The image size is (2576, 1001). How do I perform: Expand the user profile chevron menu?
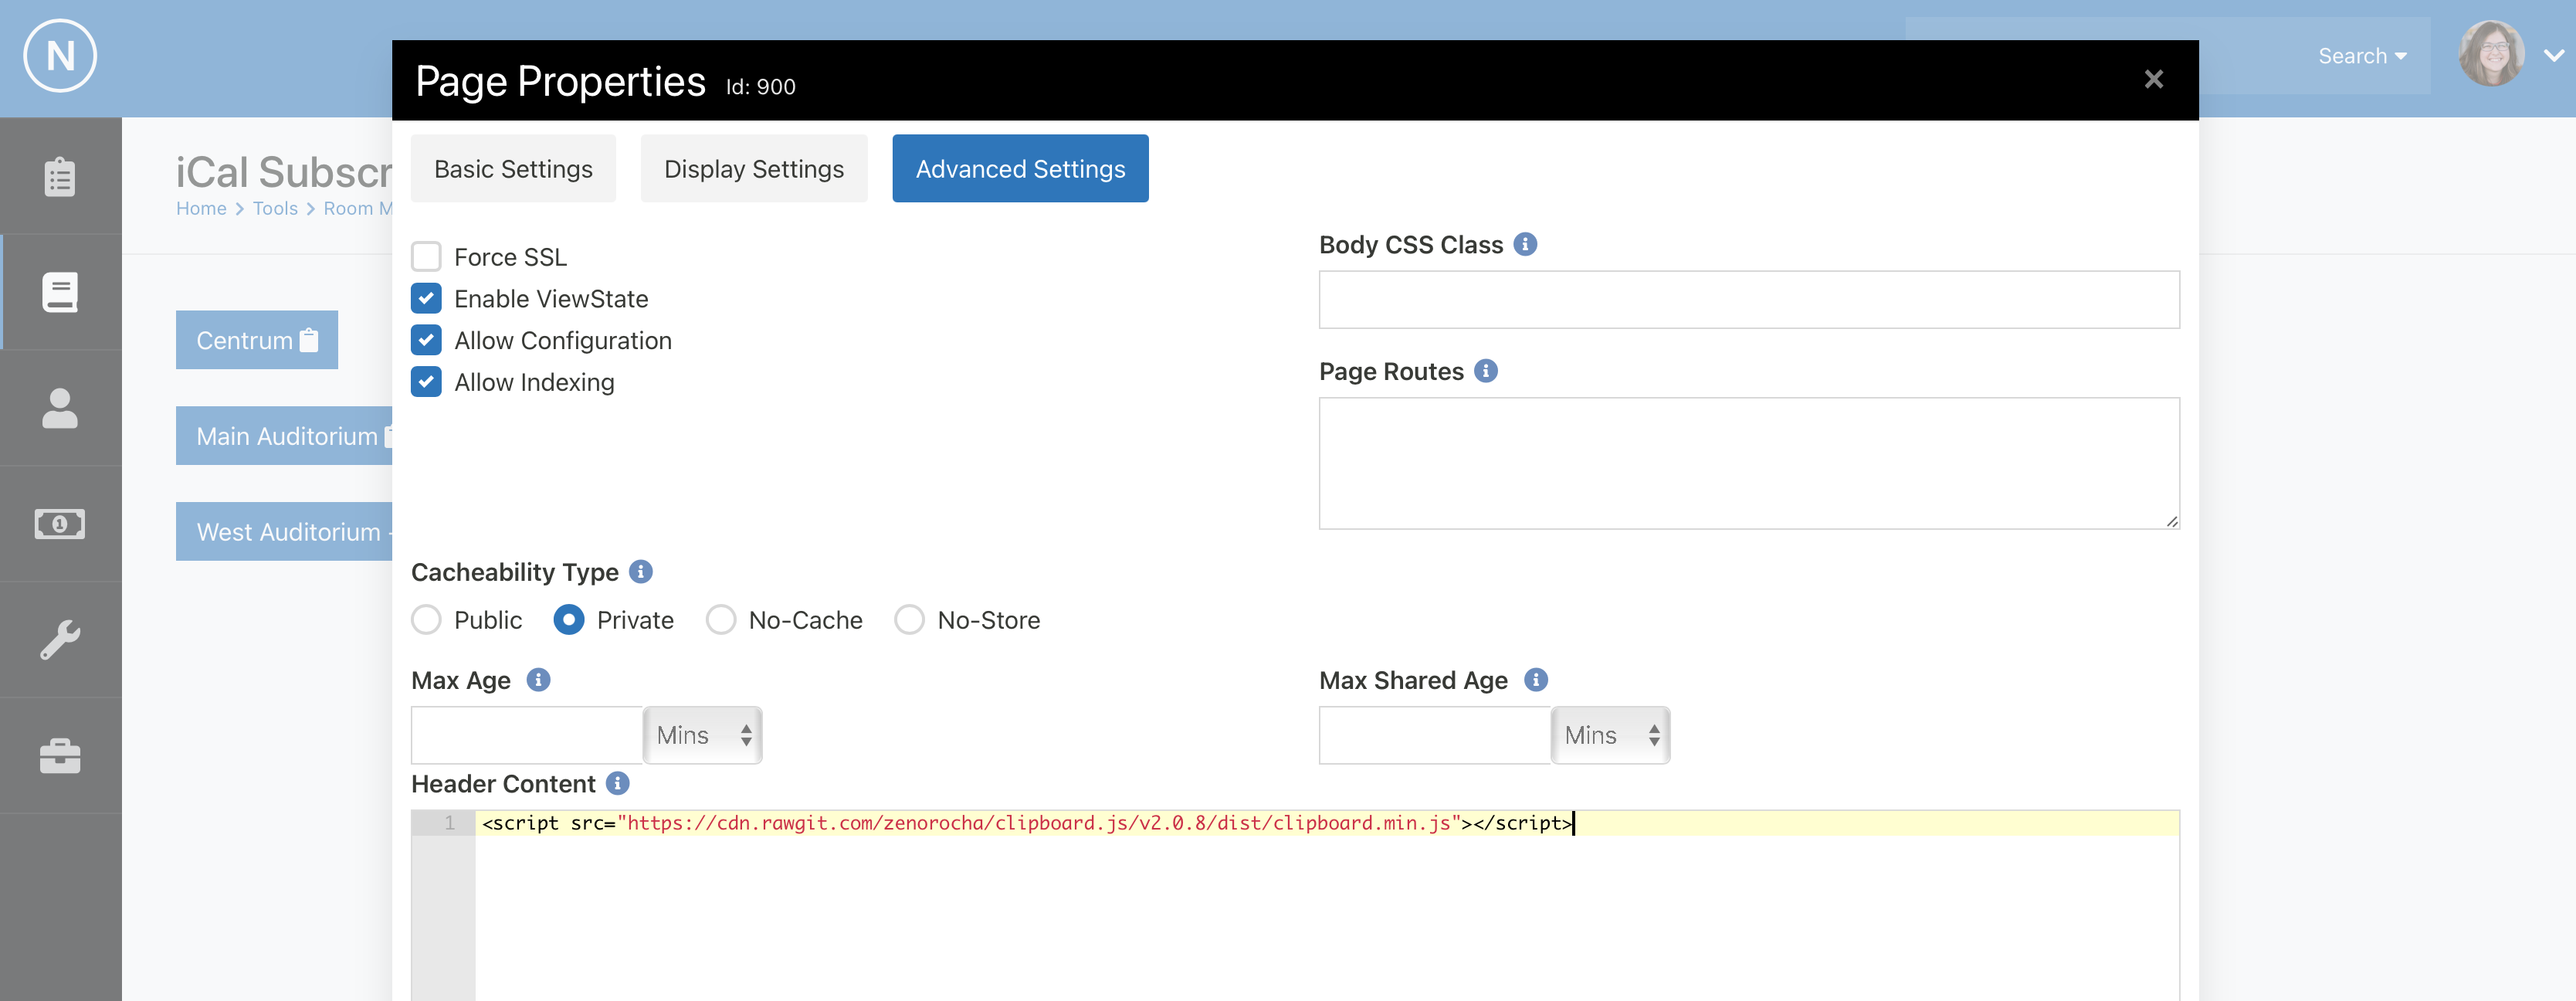pos(2555,56)
